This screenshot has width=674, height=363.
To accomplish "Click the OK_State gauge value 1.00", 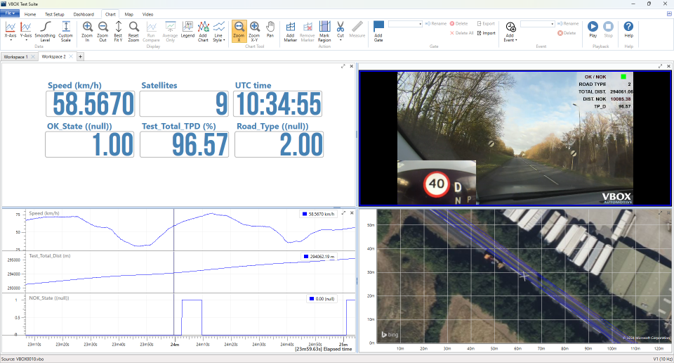I will tap(89, 145).
